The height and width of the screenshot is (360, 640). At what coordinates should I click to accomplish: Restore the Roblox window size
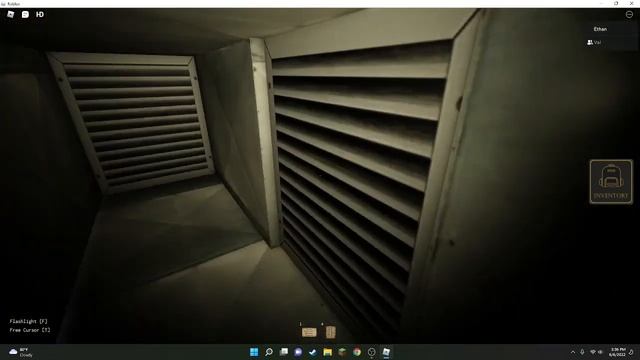[x=616, y=3]
